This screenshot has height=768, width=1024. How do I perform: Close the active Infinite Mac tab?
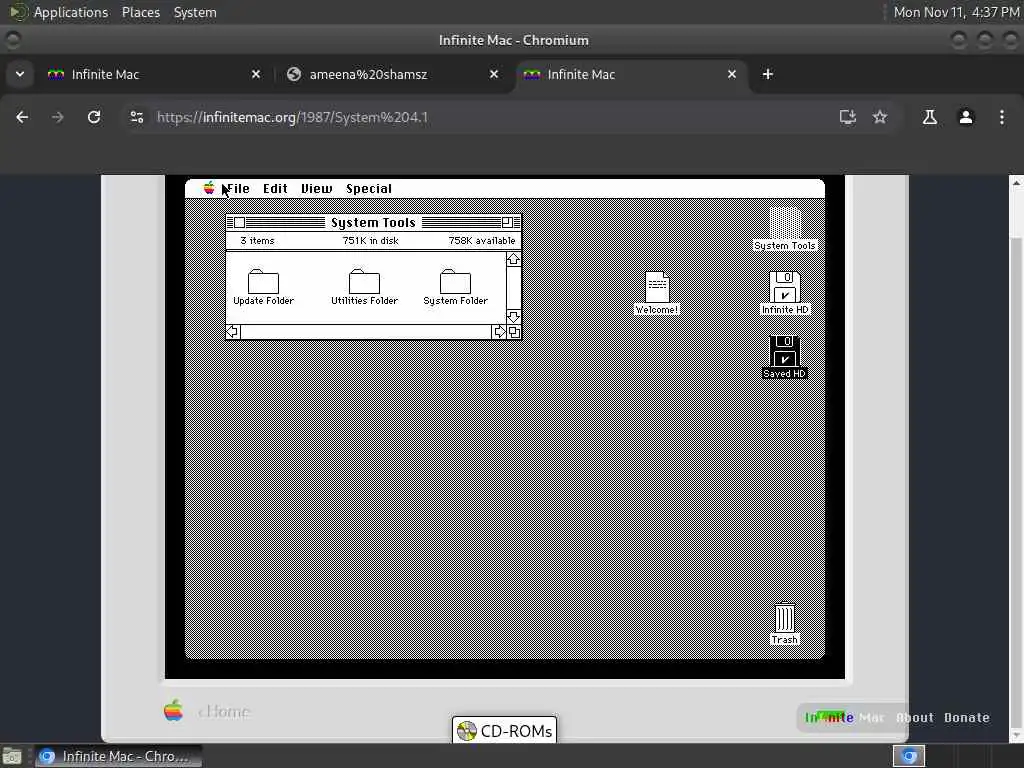point(731,74)
